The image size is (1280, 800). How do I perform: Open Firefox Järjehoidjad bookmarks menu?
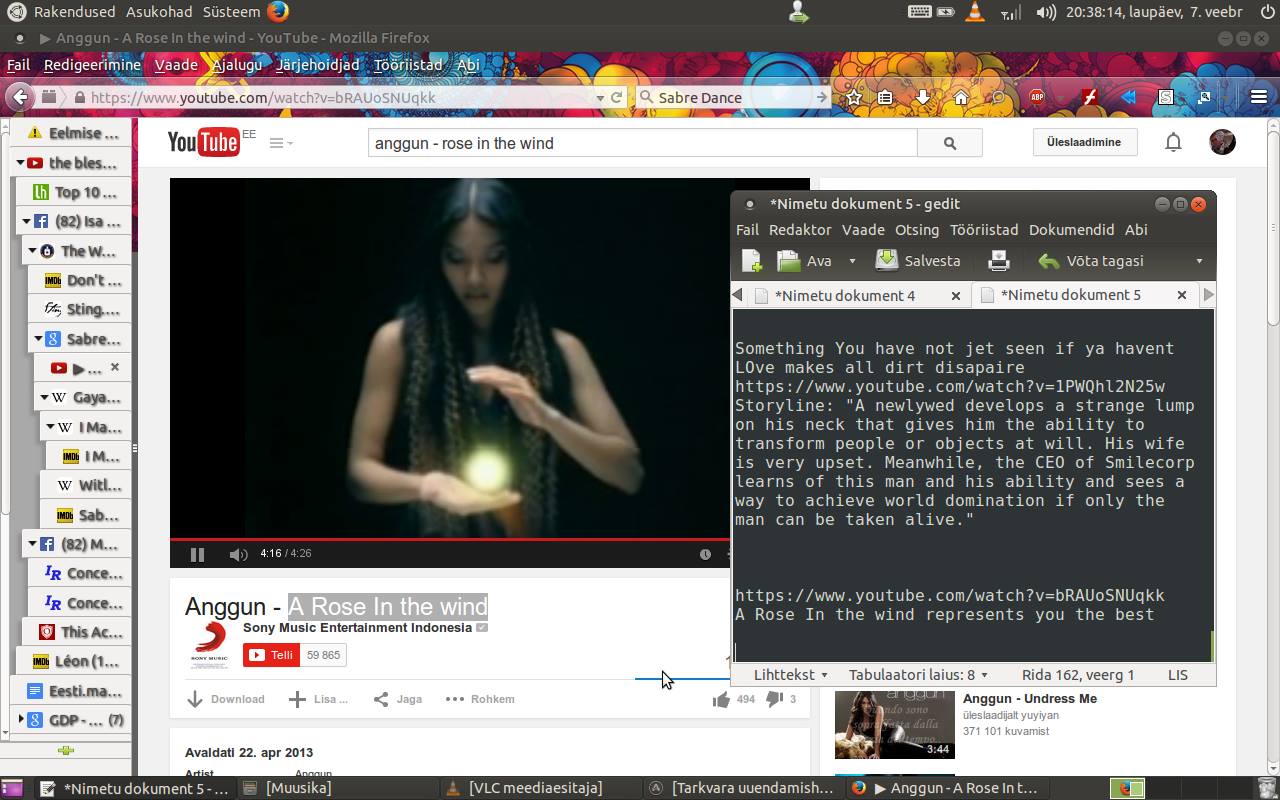pyautogui.click(x=318, y=65)
